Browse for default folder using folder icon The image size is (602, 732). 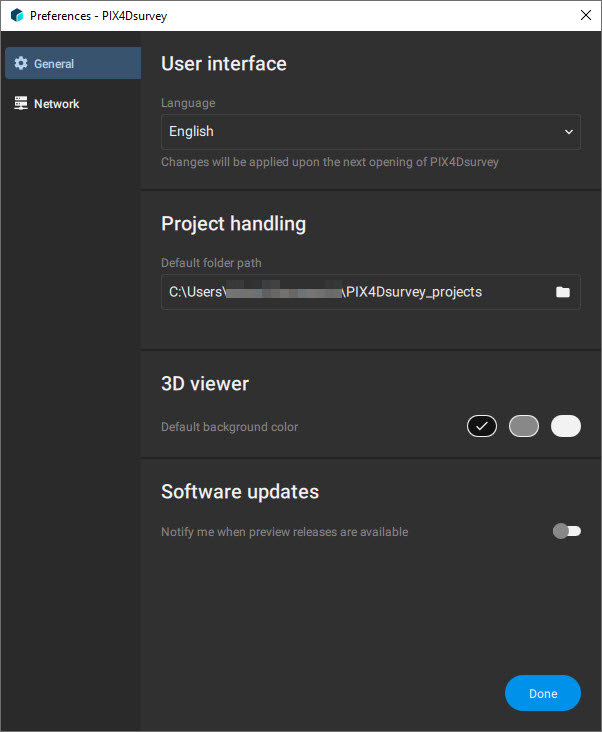pos(563,292)
